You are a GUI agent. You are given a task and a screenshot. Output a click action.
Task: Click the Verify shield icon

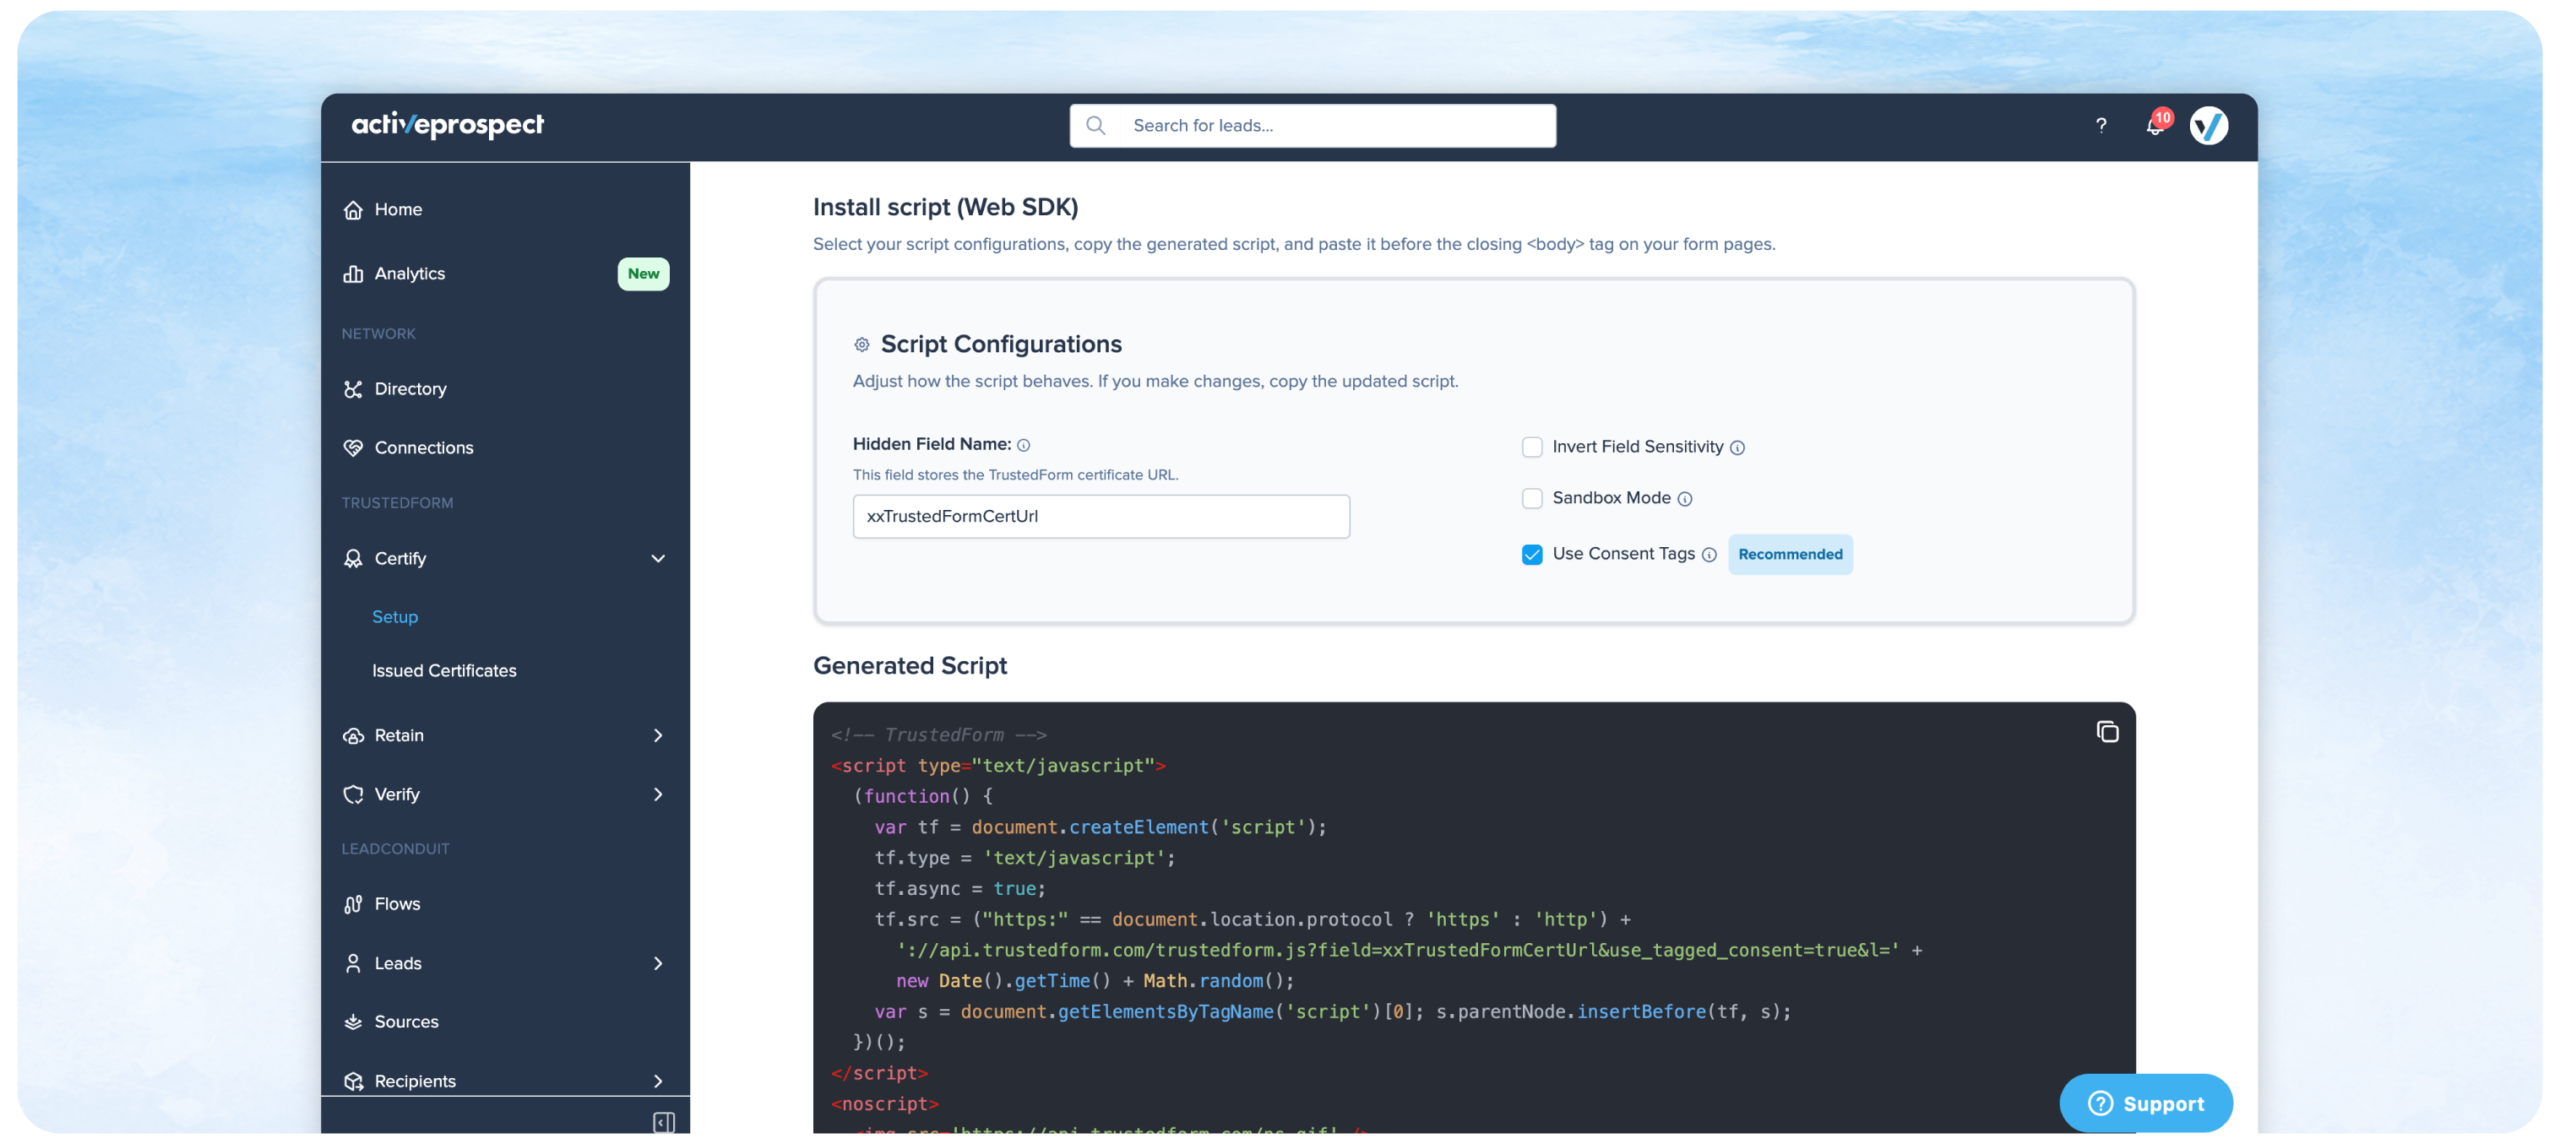tap(353, 795)
